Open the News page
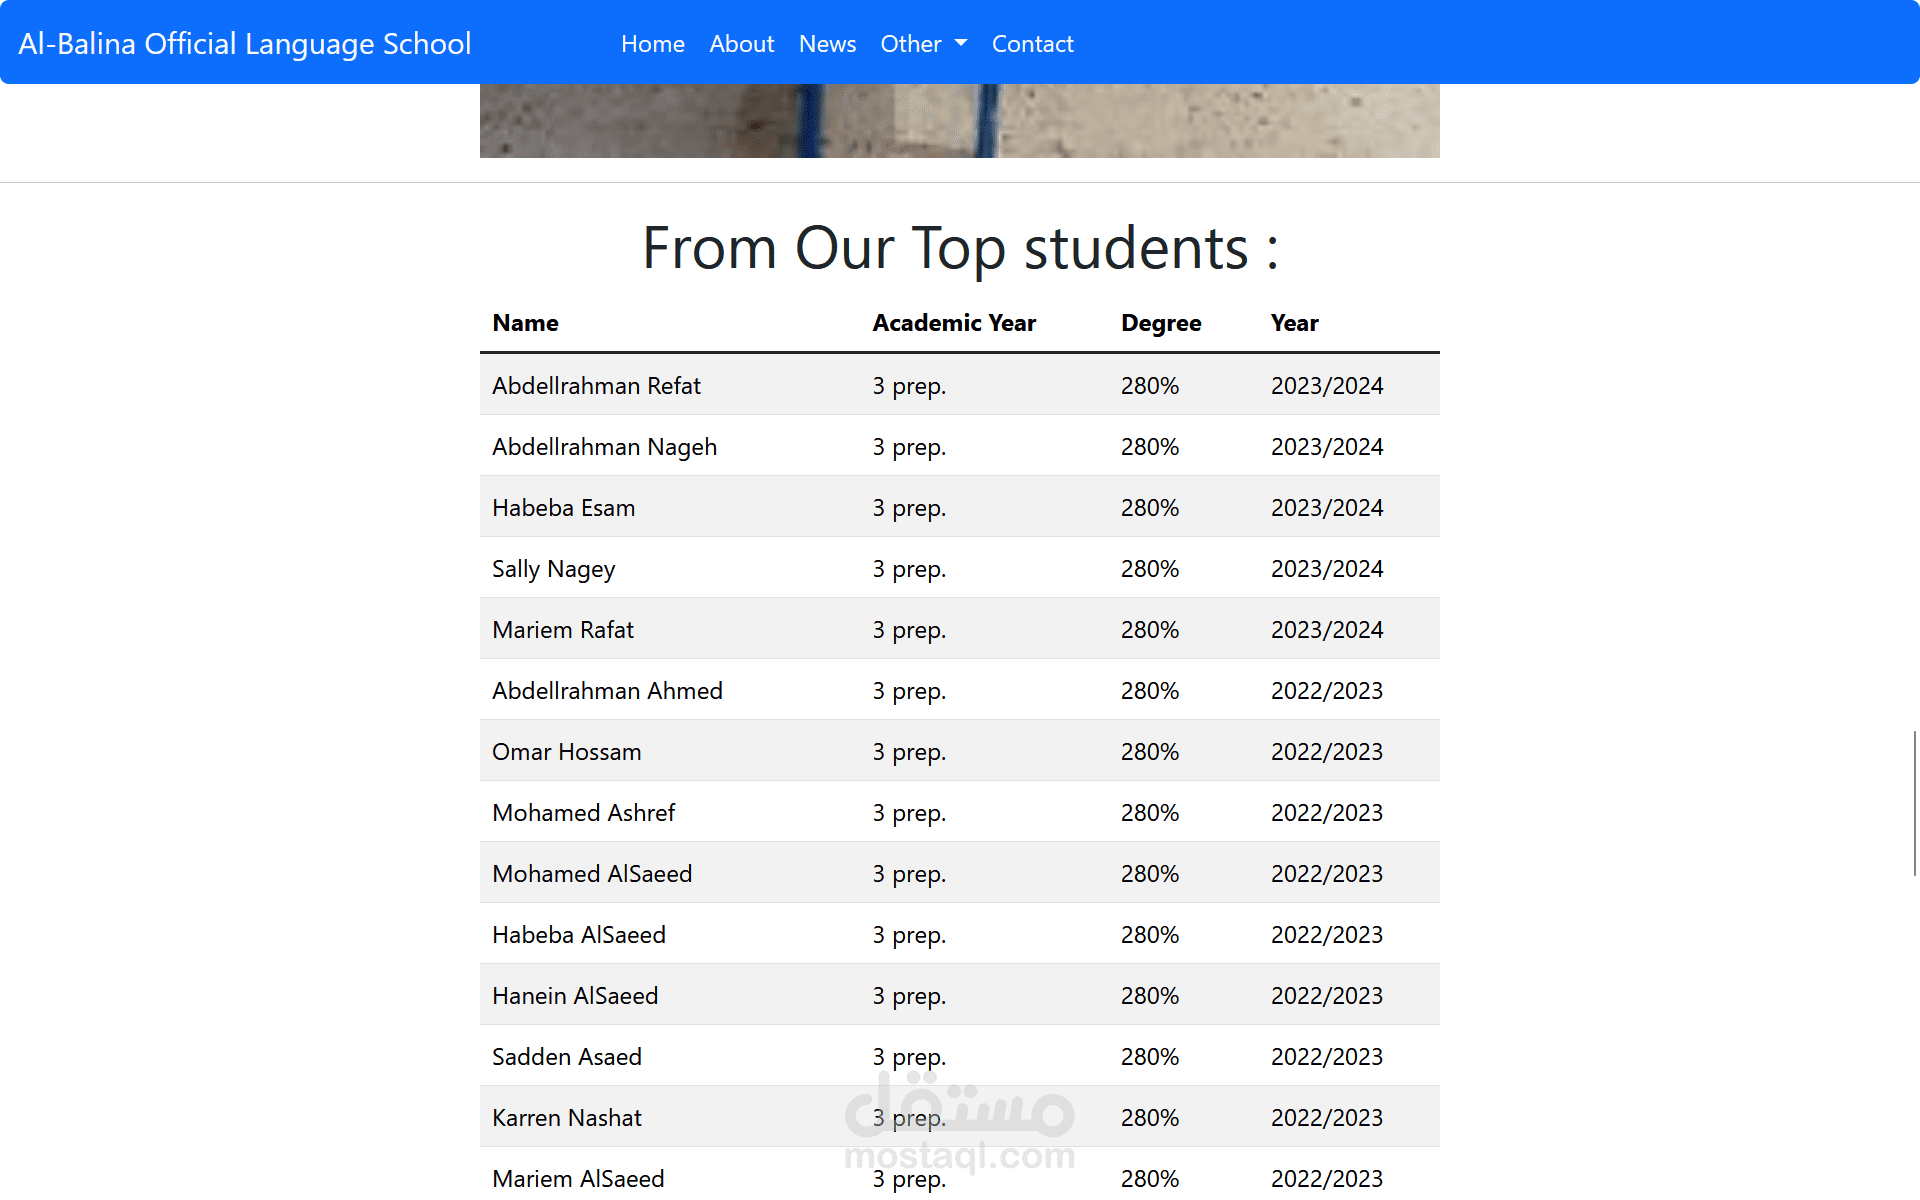Screen dimensions: 1920x1200 (827, 44)
